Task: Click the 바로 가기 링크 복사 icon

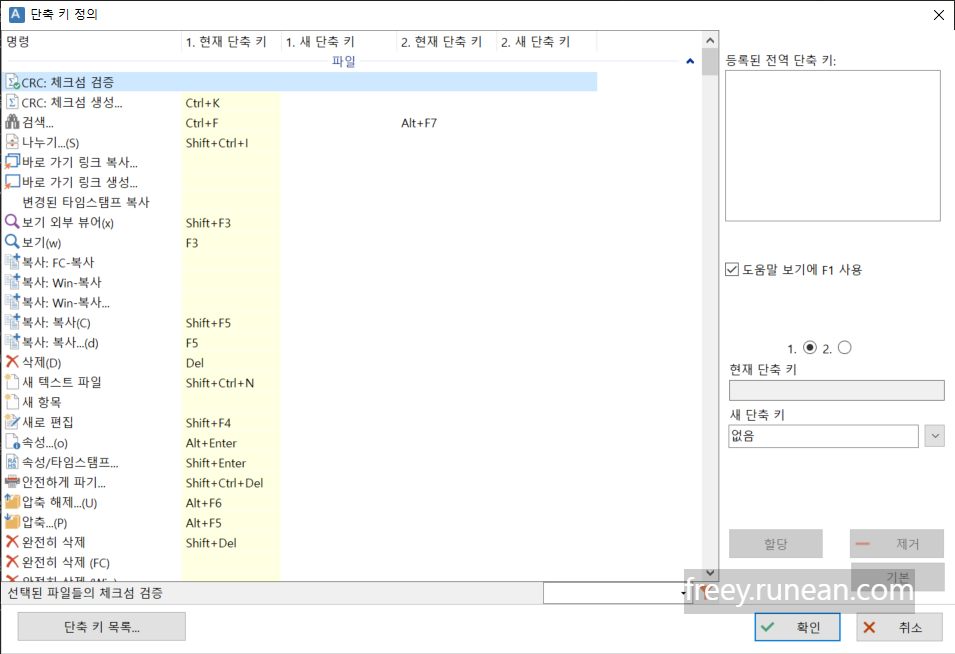Action: 12,162
